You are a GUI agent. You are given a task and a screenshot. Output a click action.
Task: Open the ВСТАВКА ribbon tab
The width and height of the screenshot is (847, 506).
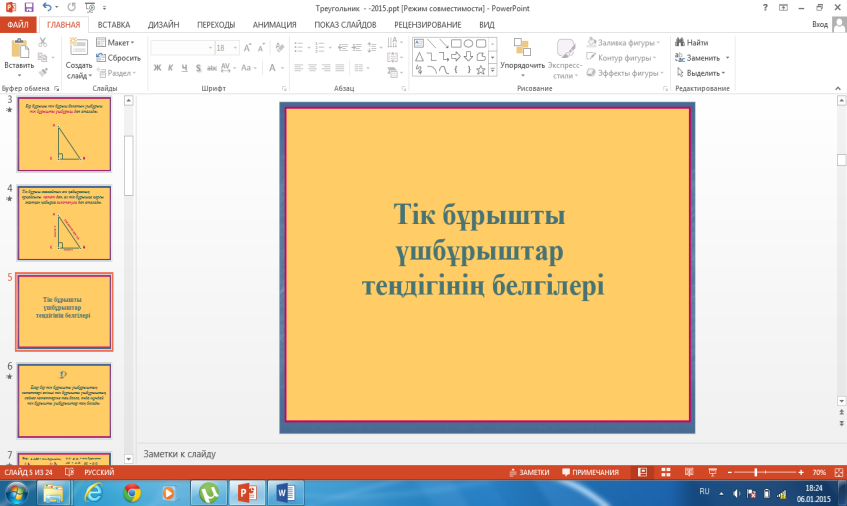coord(114,24)
